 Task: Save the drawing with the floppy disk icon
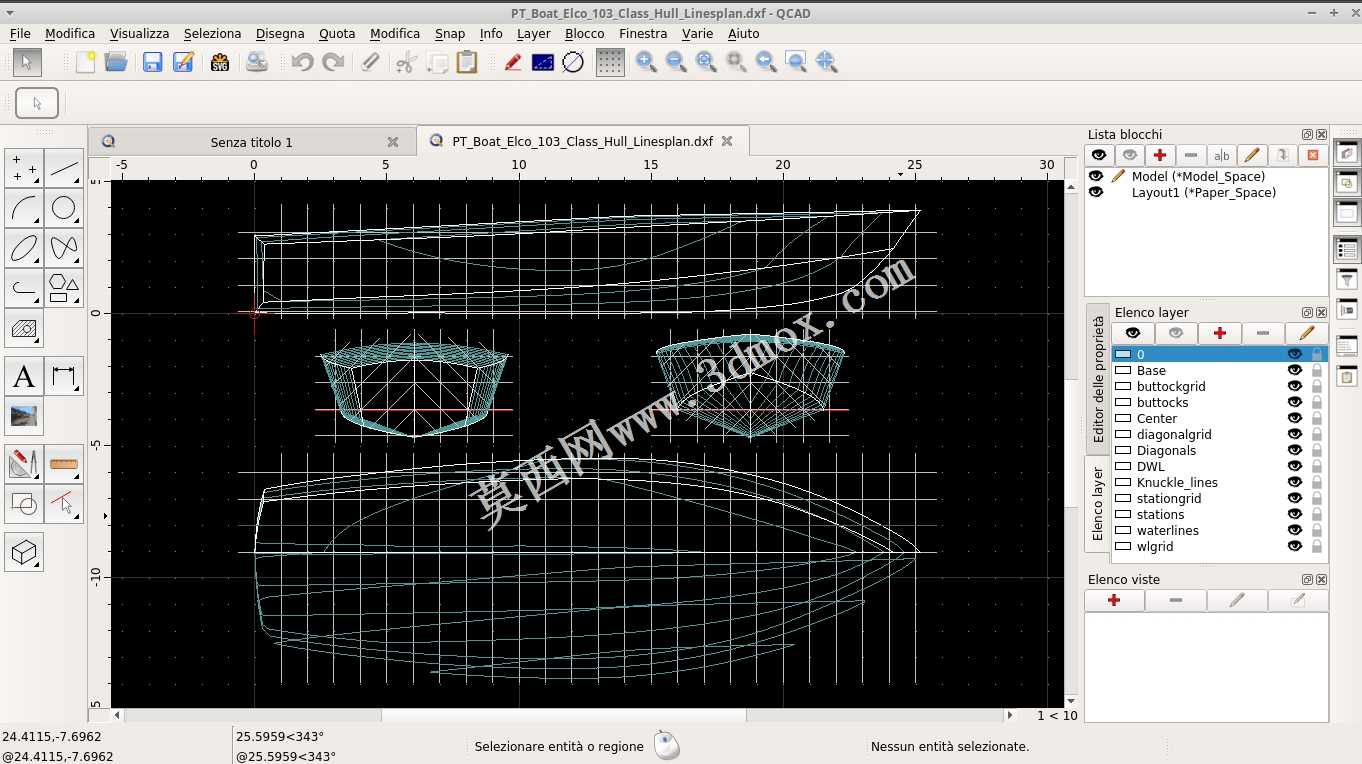[x=152, y=62]
